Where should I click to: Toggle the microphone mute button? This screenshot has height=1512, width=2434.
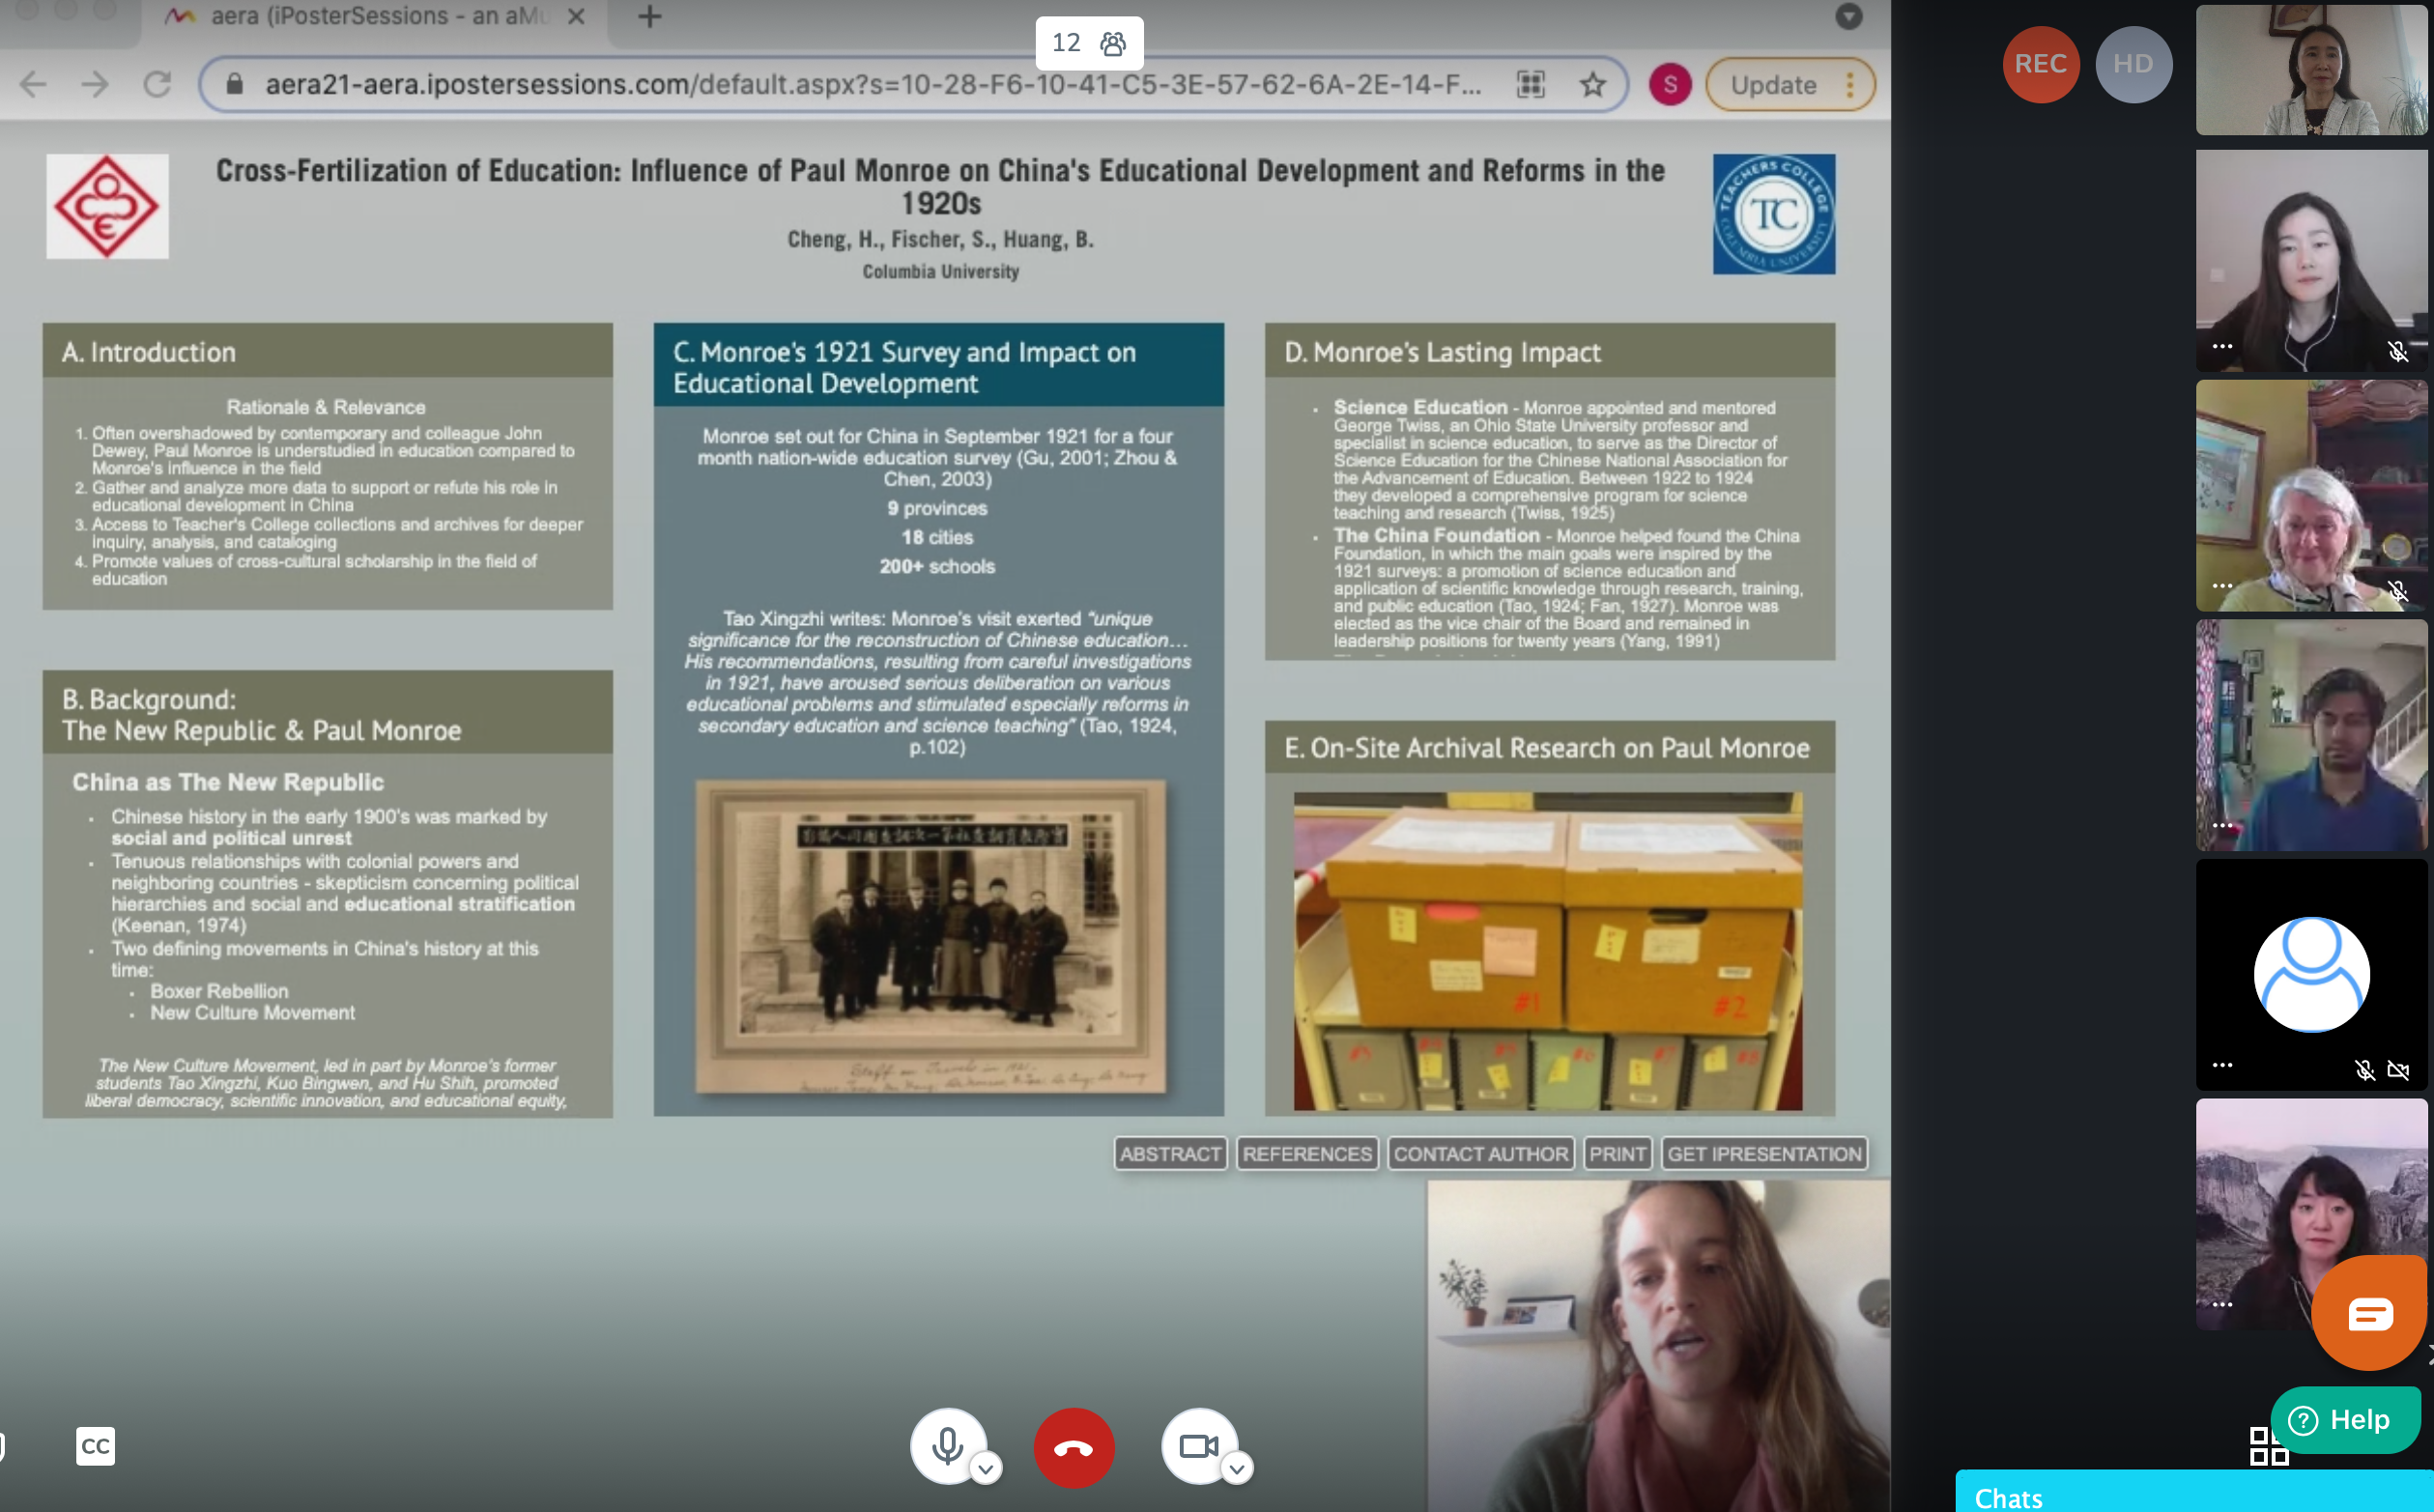click(947, 1445)
